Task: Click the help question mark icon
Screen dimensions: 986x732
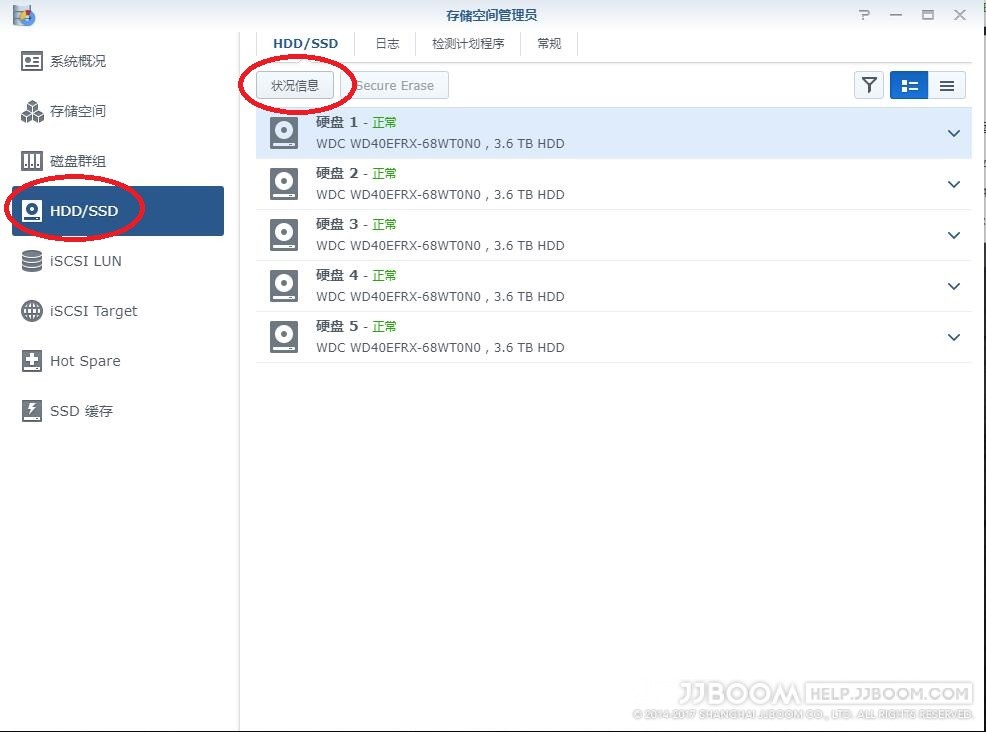Action: click(865, 15)
